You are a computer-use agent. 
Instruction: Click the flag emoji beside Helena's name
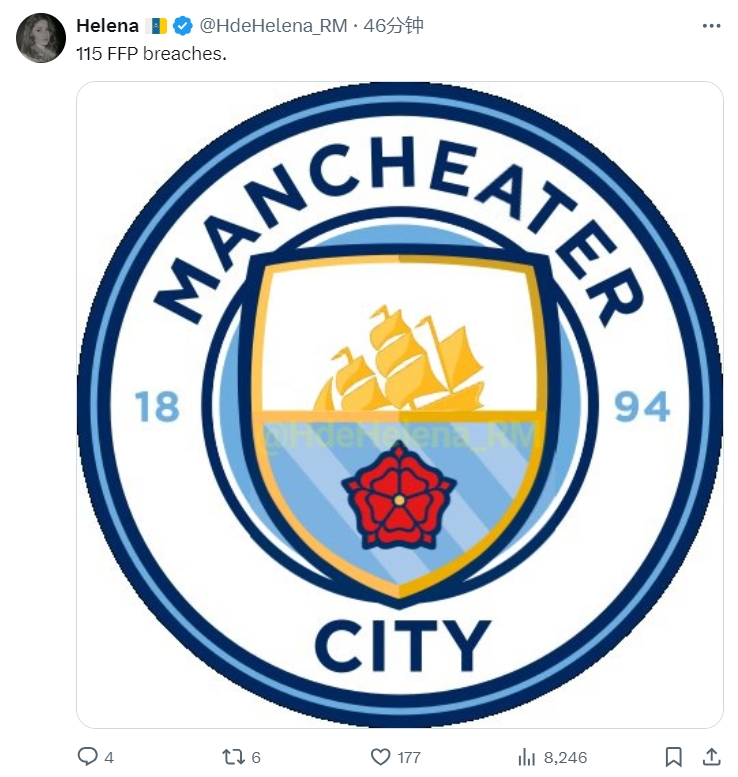[156, 26]
